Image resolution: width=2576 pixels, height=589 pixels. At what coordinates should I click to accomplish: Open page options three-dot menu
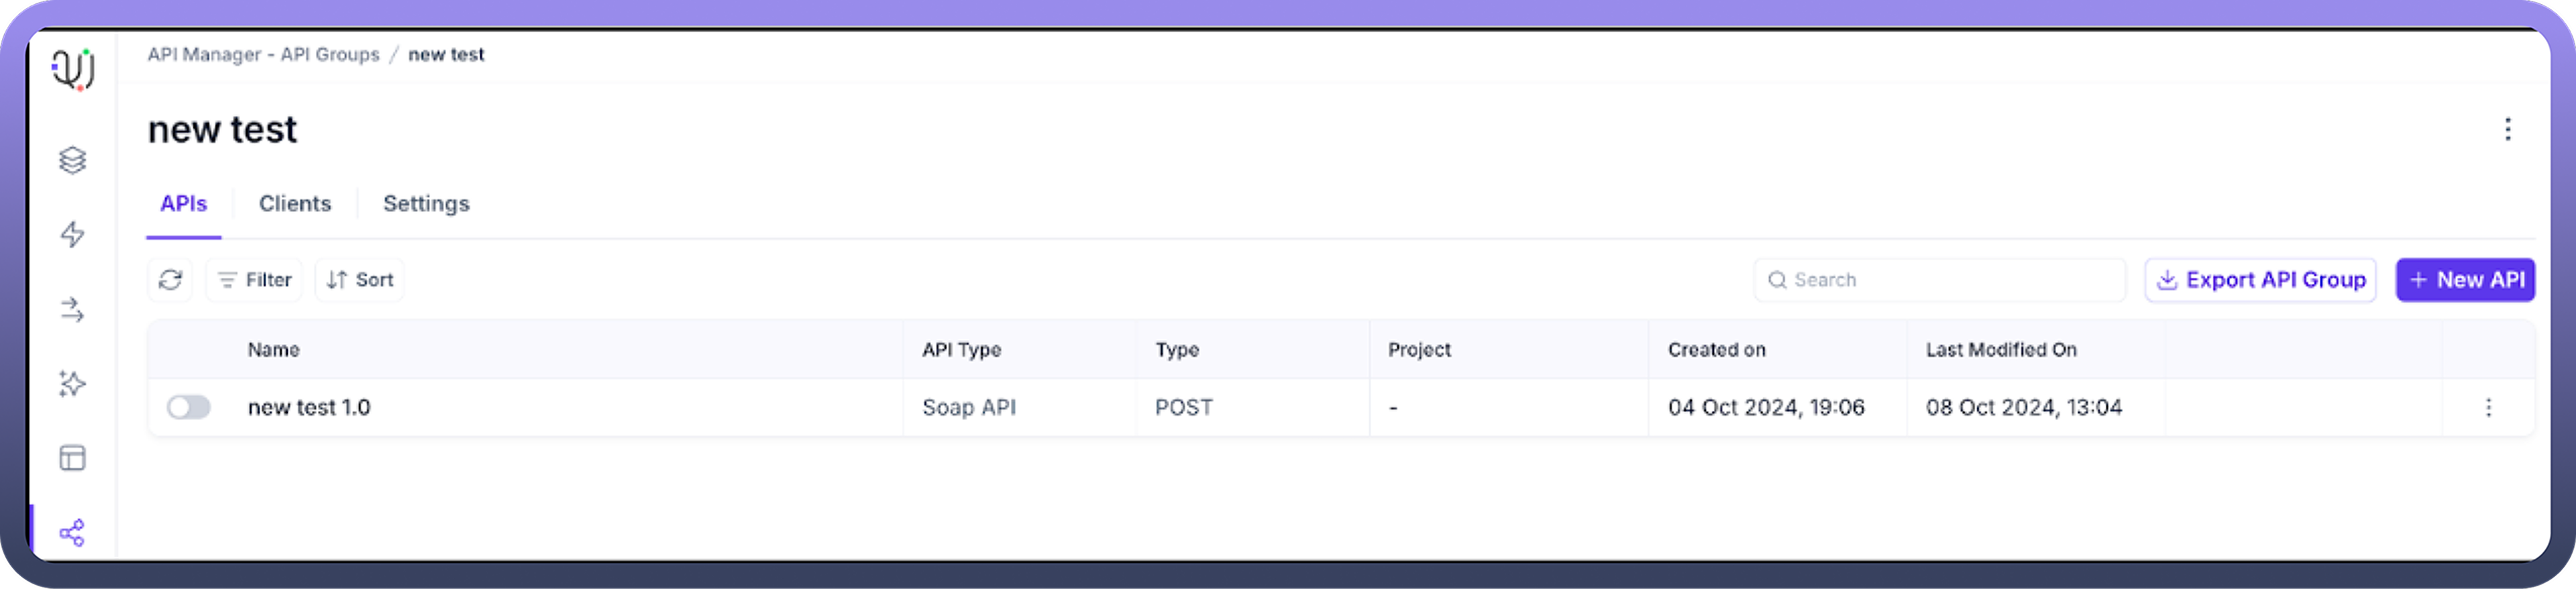pos(2507,129)
